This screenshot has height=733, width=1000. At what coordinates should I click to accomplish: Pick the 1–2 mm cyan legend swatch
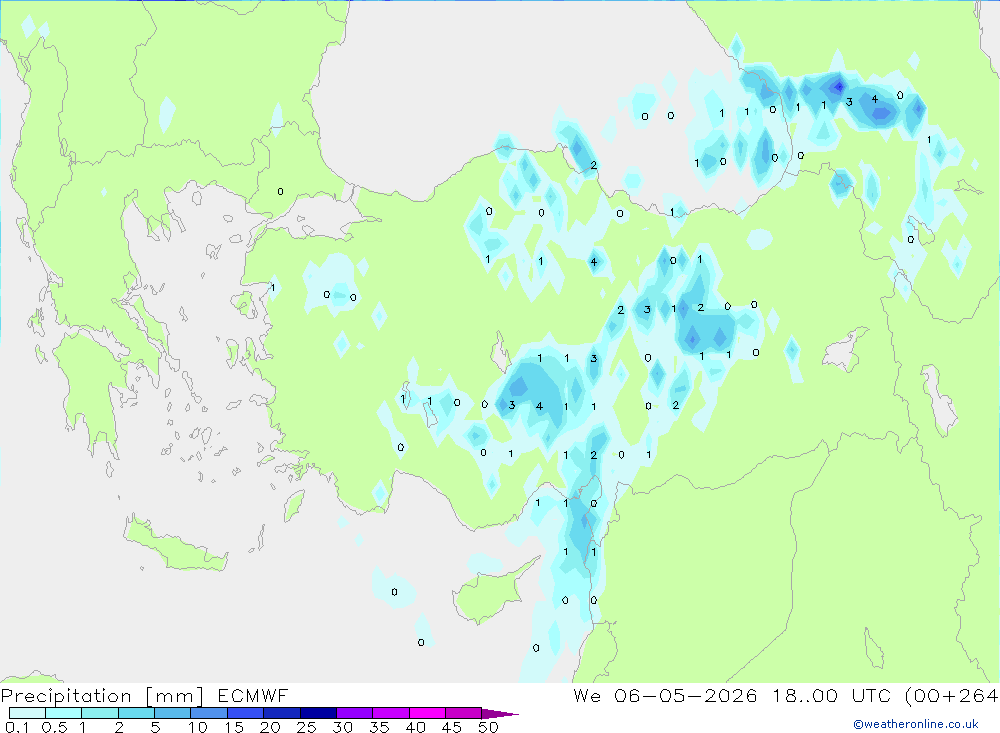pos(100,713)
